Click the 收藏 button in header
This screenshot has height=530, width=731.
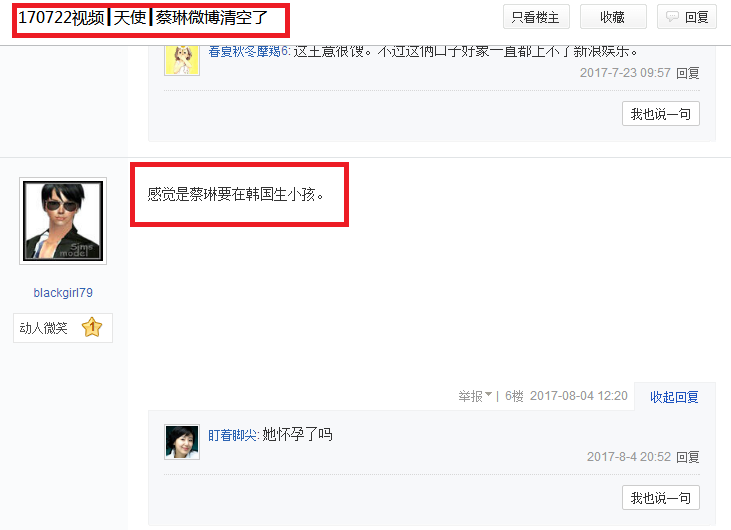[613, 17]
